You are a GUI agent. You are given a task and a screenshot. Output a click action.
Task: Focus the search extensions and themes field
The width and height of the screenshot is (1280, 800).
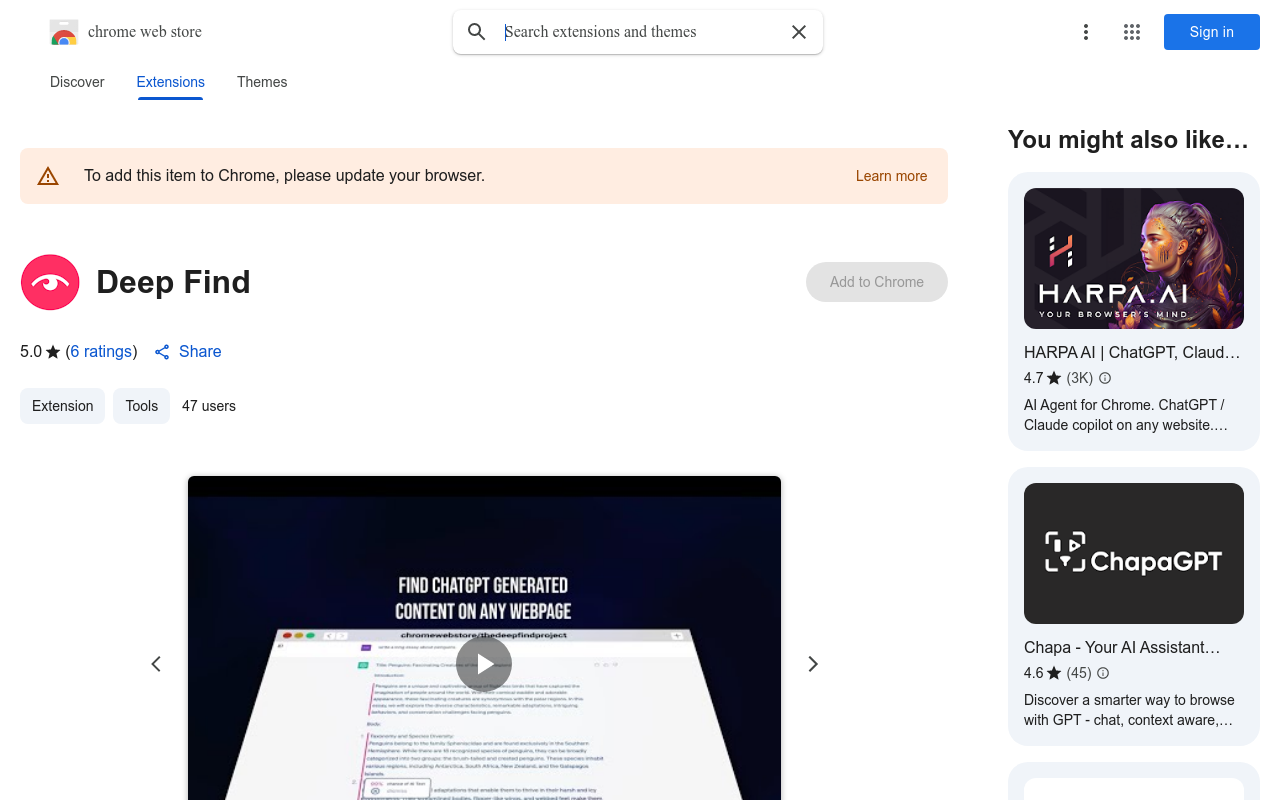point(638,32)
